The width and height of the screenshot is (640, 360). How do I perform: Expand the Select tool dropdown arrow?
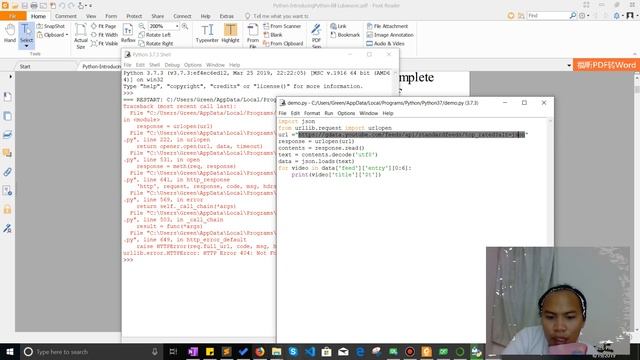[x=26, y=46]
